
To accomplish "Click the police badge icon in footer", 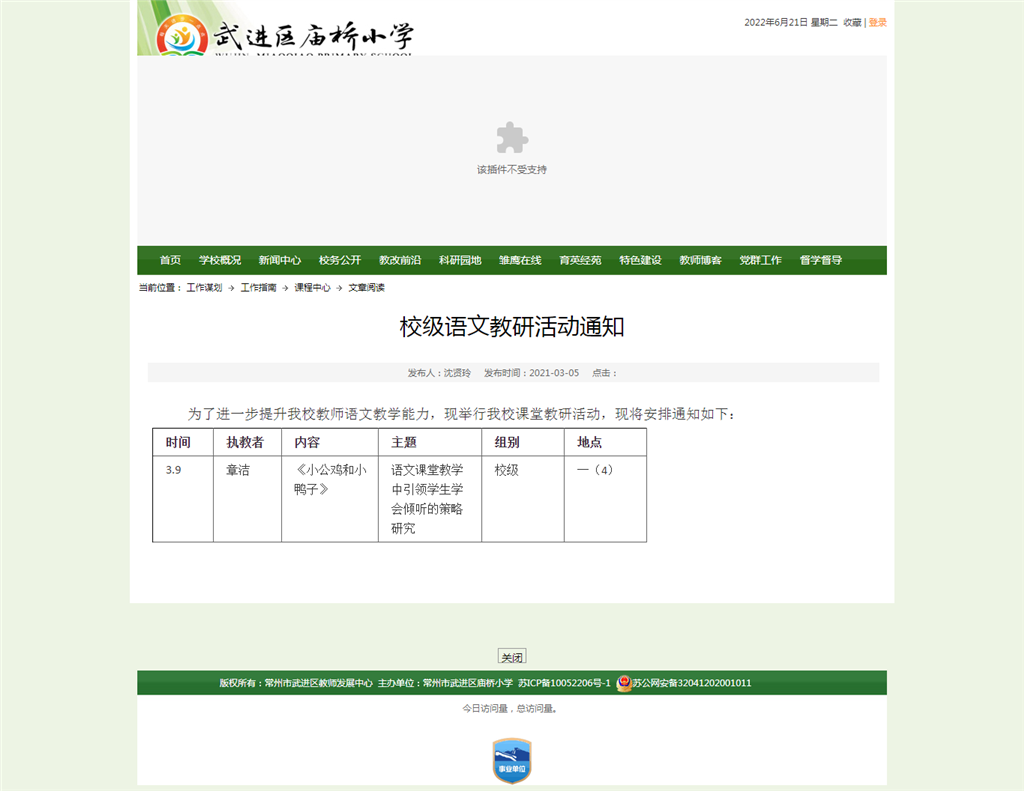I will click(624, 683).
